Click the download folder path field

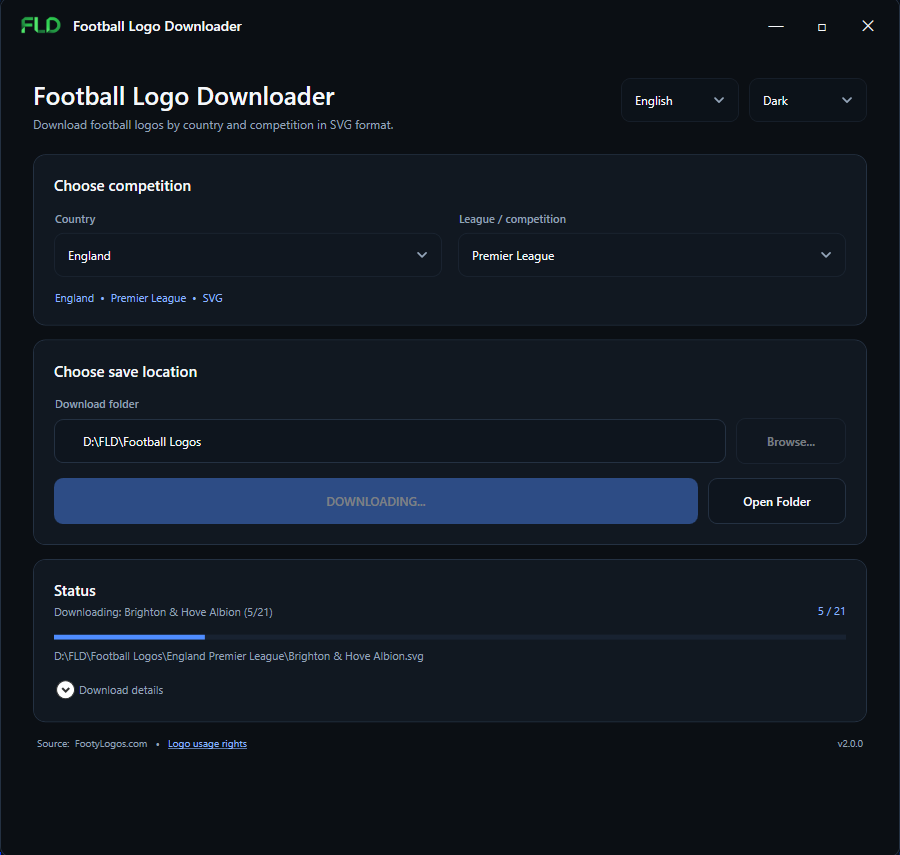[x=390, y=441]
